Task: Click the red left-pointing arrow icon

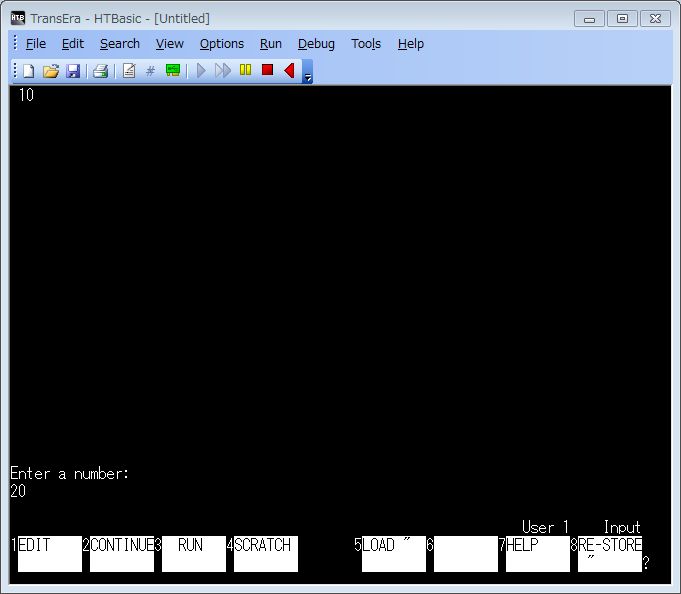Action: coord(289,70)
